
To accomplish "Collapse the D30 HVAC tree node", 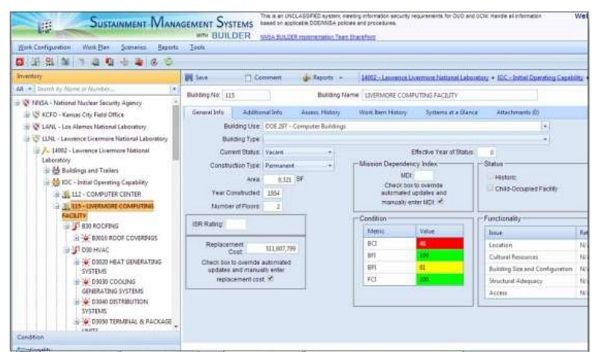I will (x=67, y=250).
